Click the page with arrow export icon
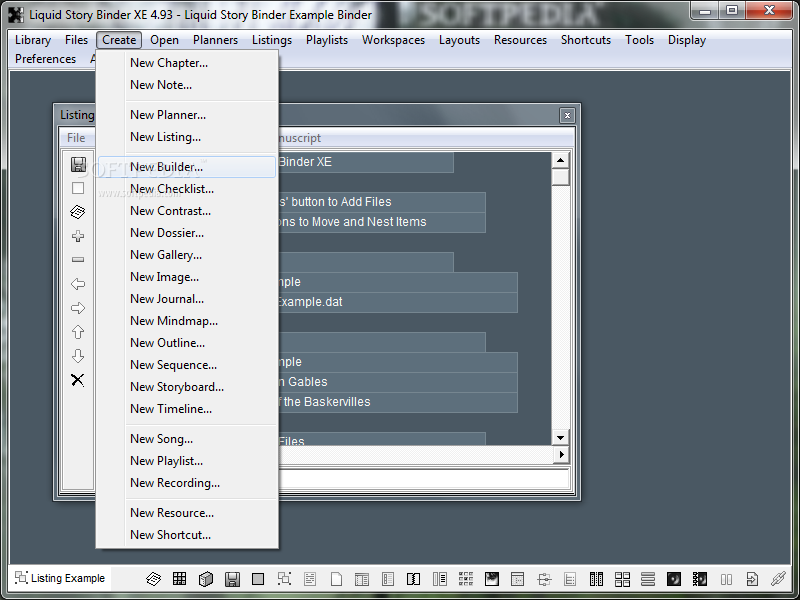The height and width of the screenshot is (600, 800). click(x=752, y=579)
